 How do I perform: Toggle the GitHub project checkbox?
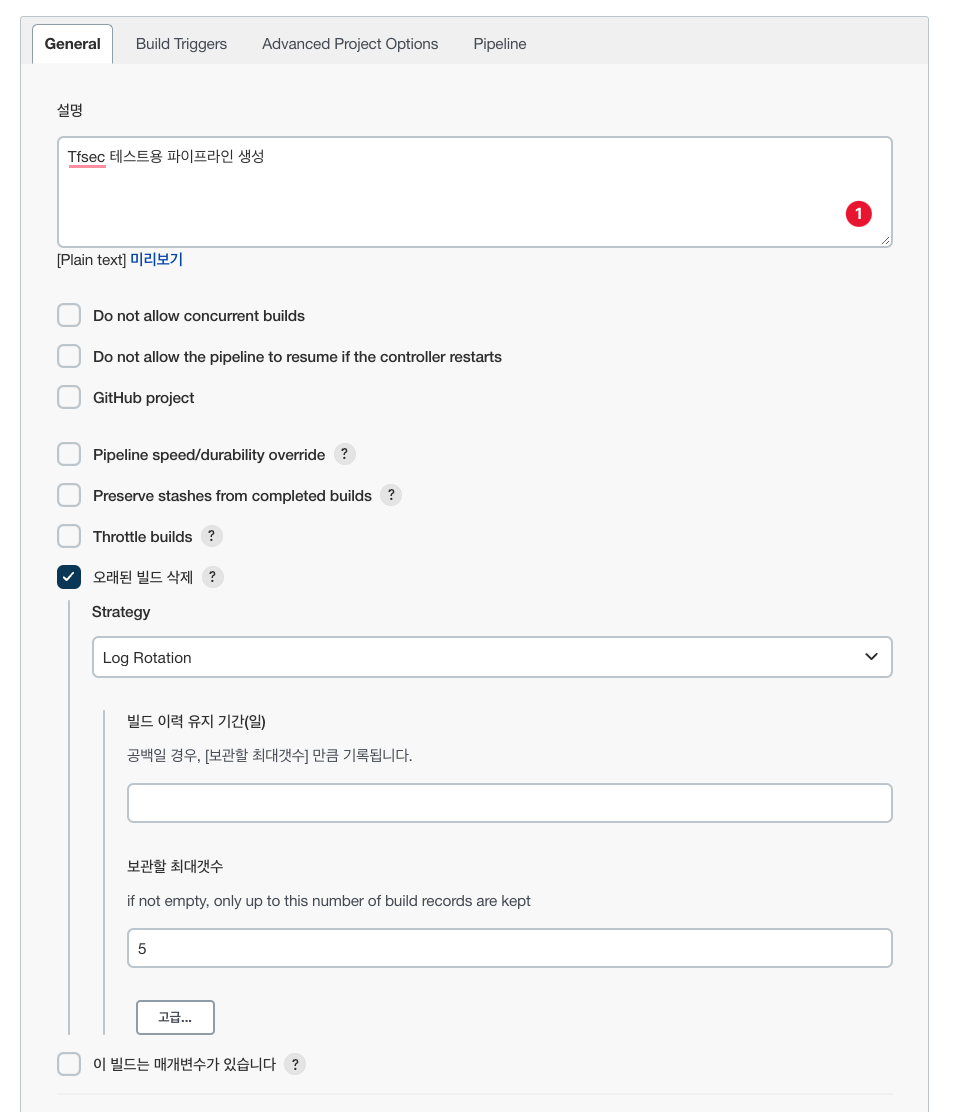tap(69, 398)
